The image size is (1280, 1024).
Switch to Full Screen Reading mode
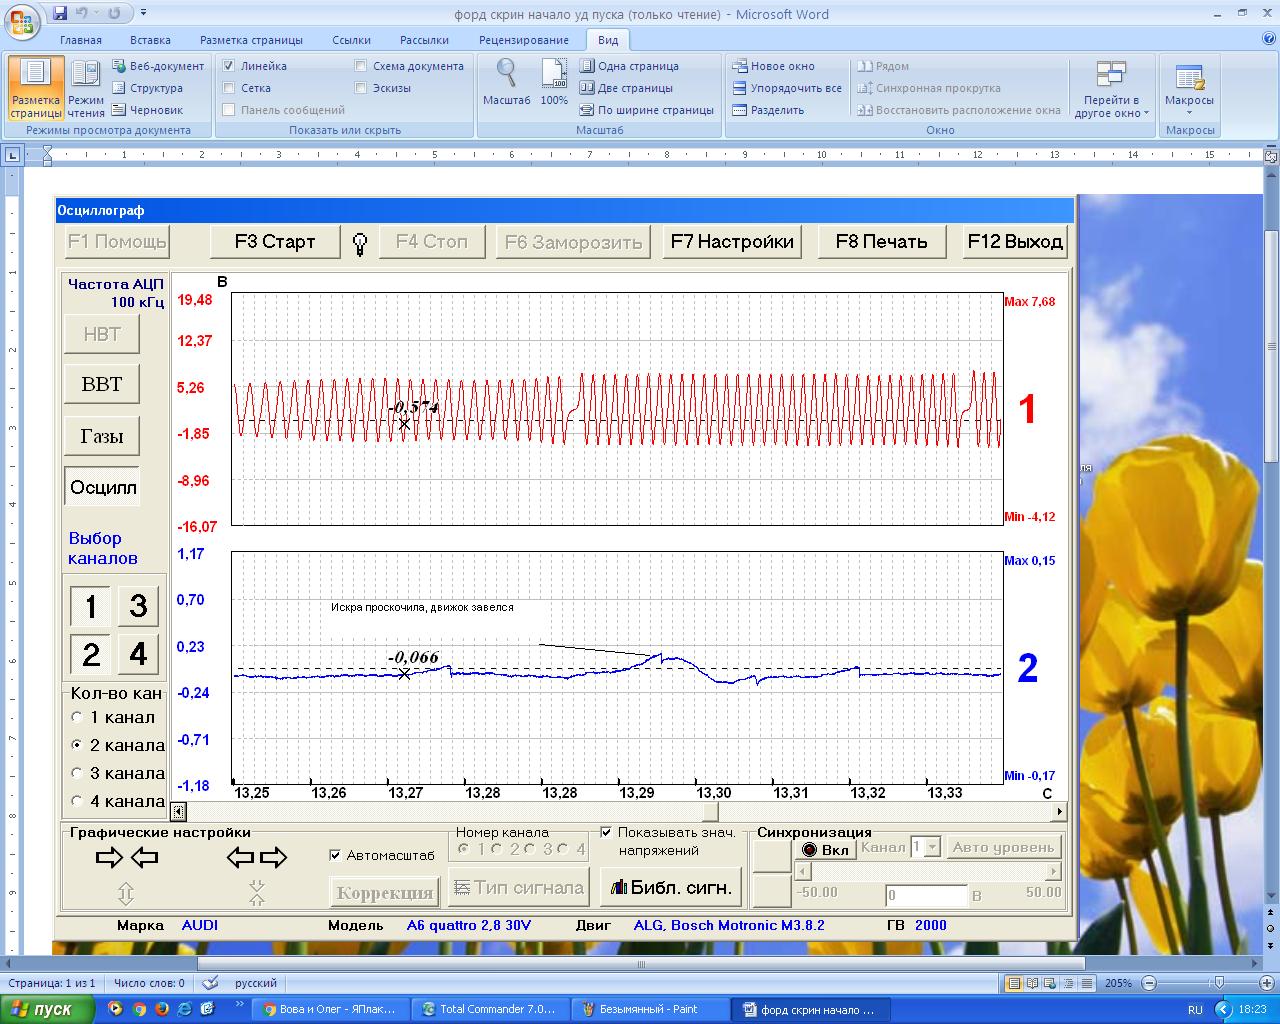[86, 89]
